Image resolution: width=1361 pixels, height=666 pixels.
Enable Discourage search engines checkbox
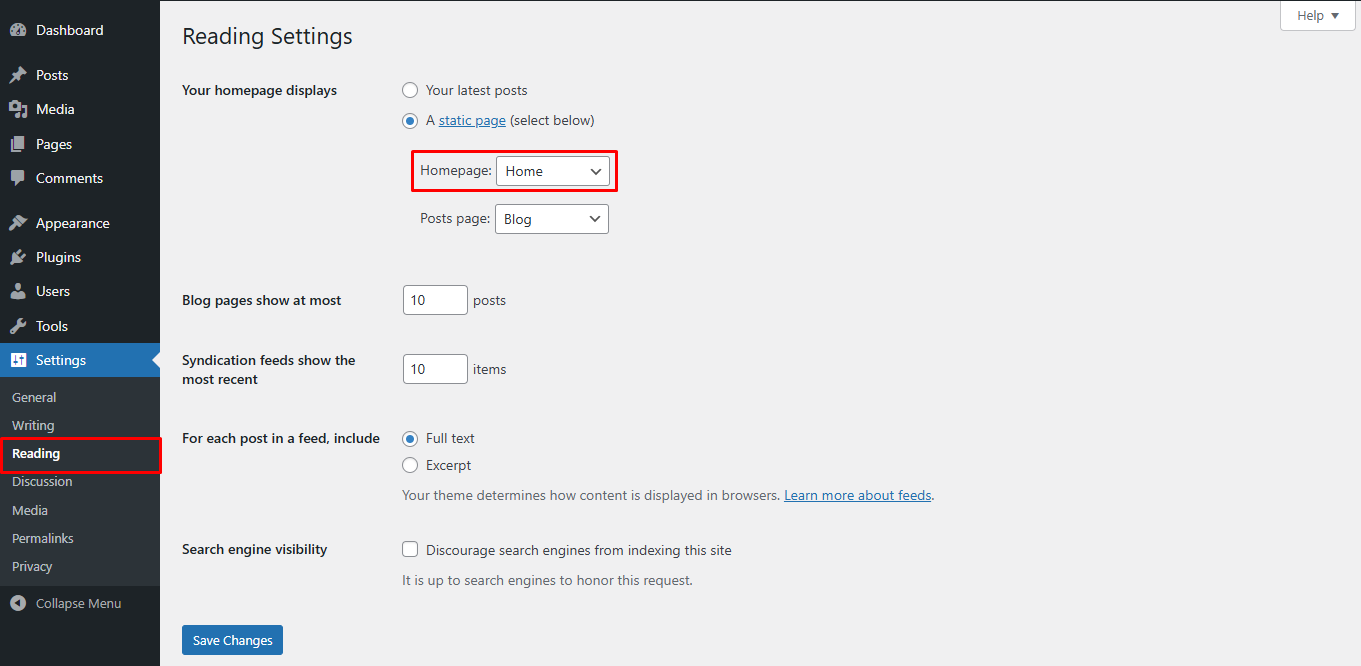pyautogui.click(x=410, y=550)
